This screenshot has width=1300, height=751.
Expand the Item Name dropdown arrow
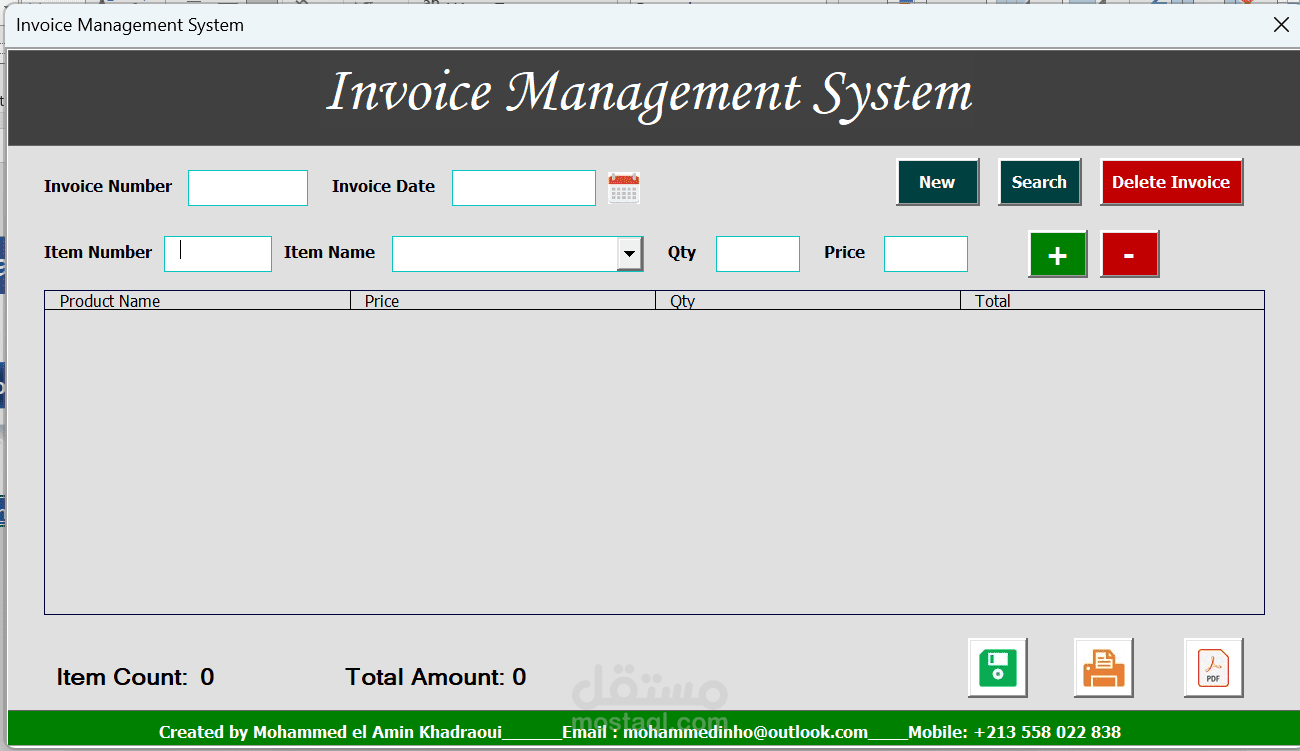tap(629, 254)
